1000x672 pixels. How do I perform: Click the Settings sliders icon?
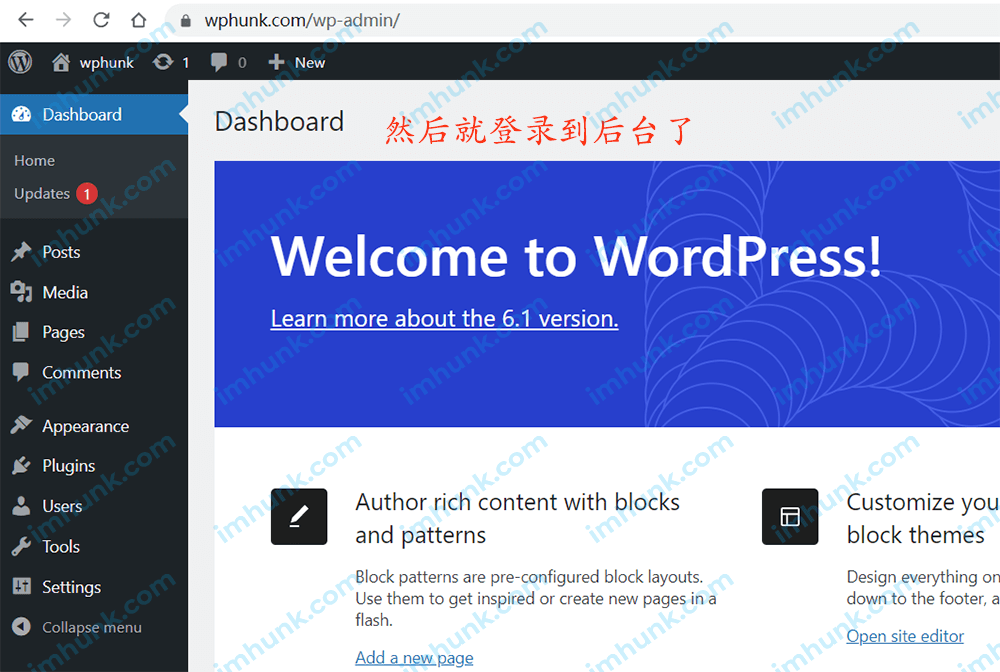click(22, 586)
